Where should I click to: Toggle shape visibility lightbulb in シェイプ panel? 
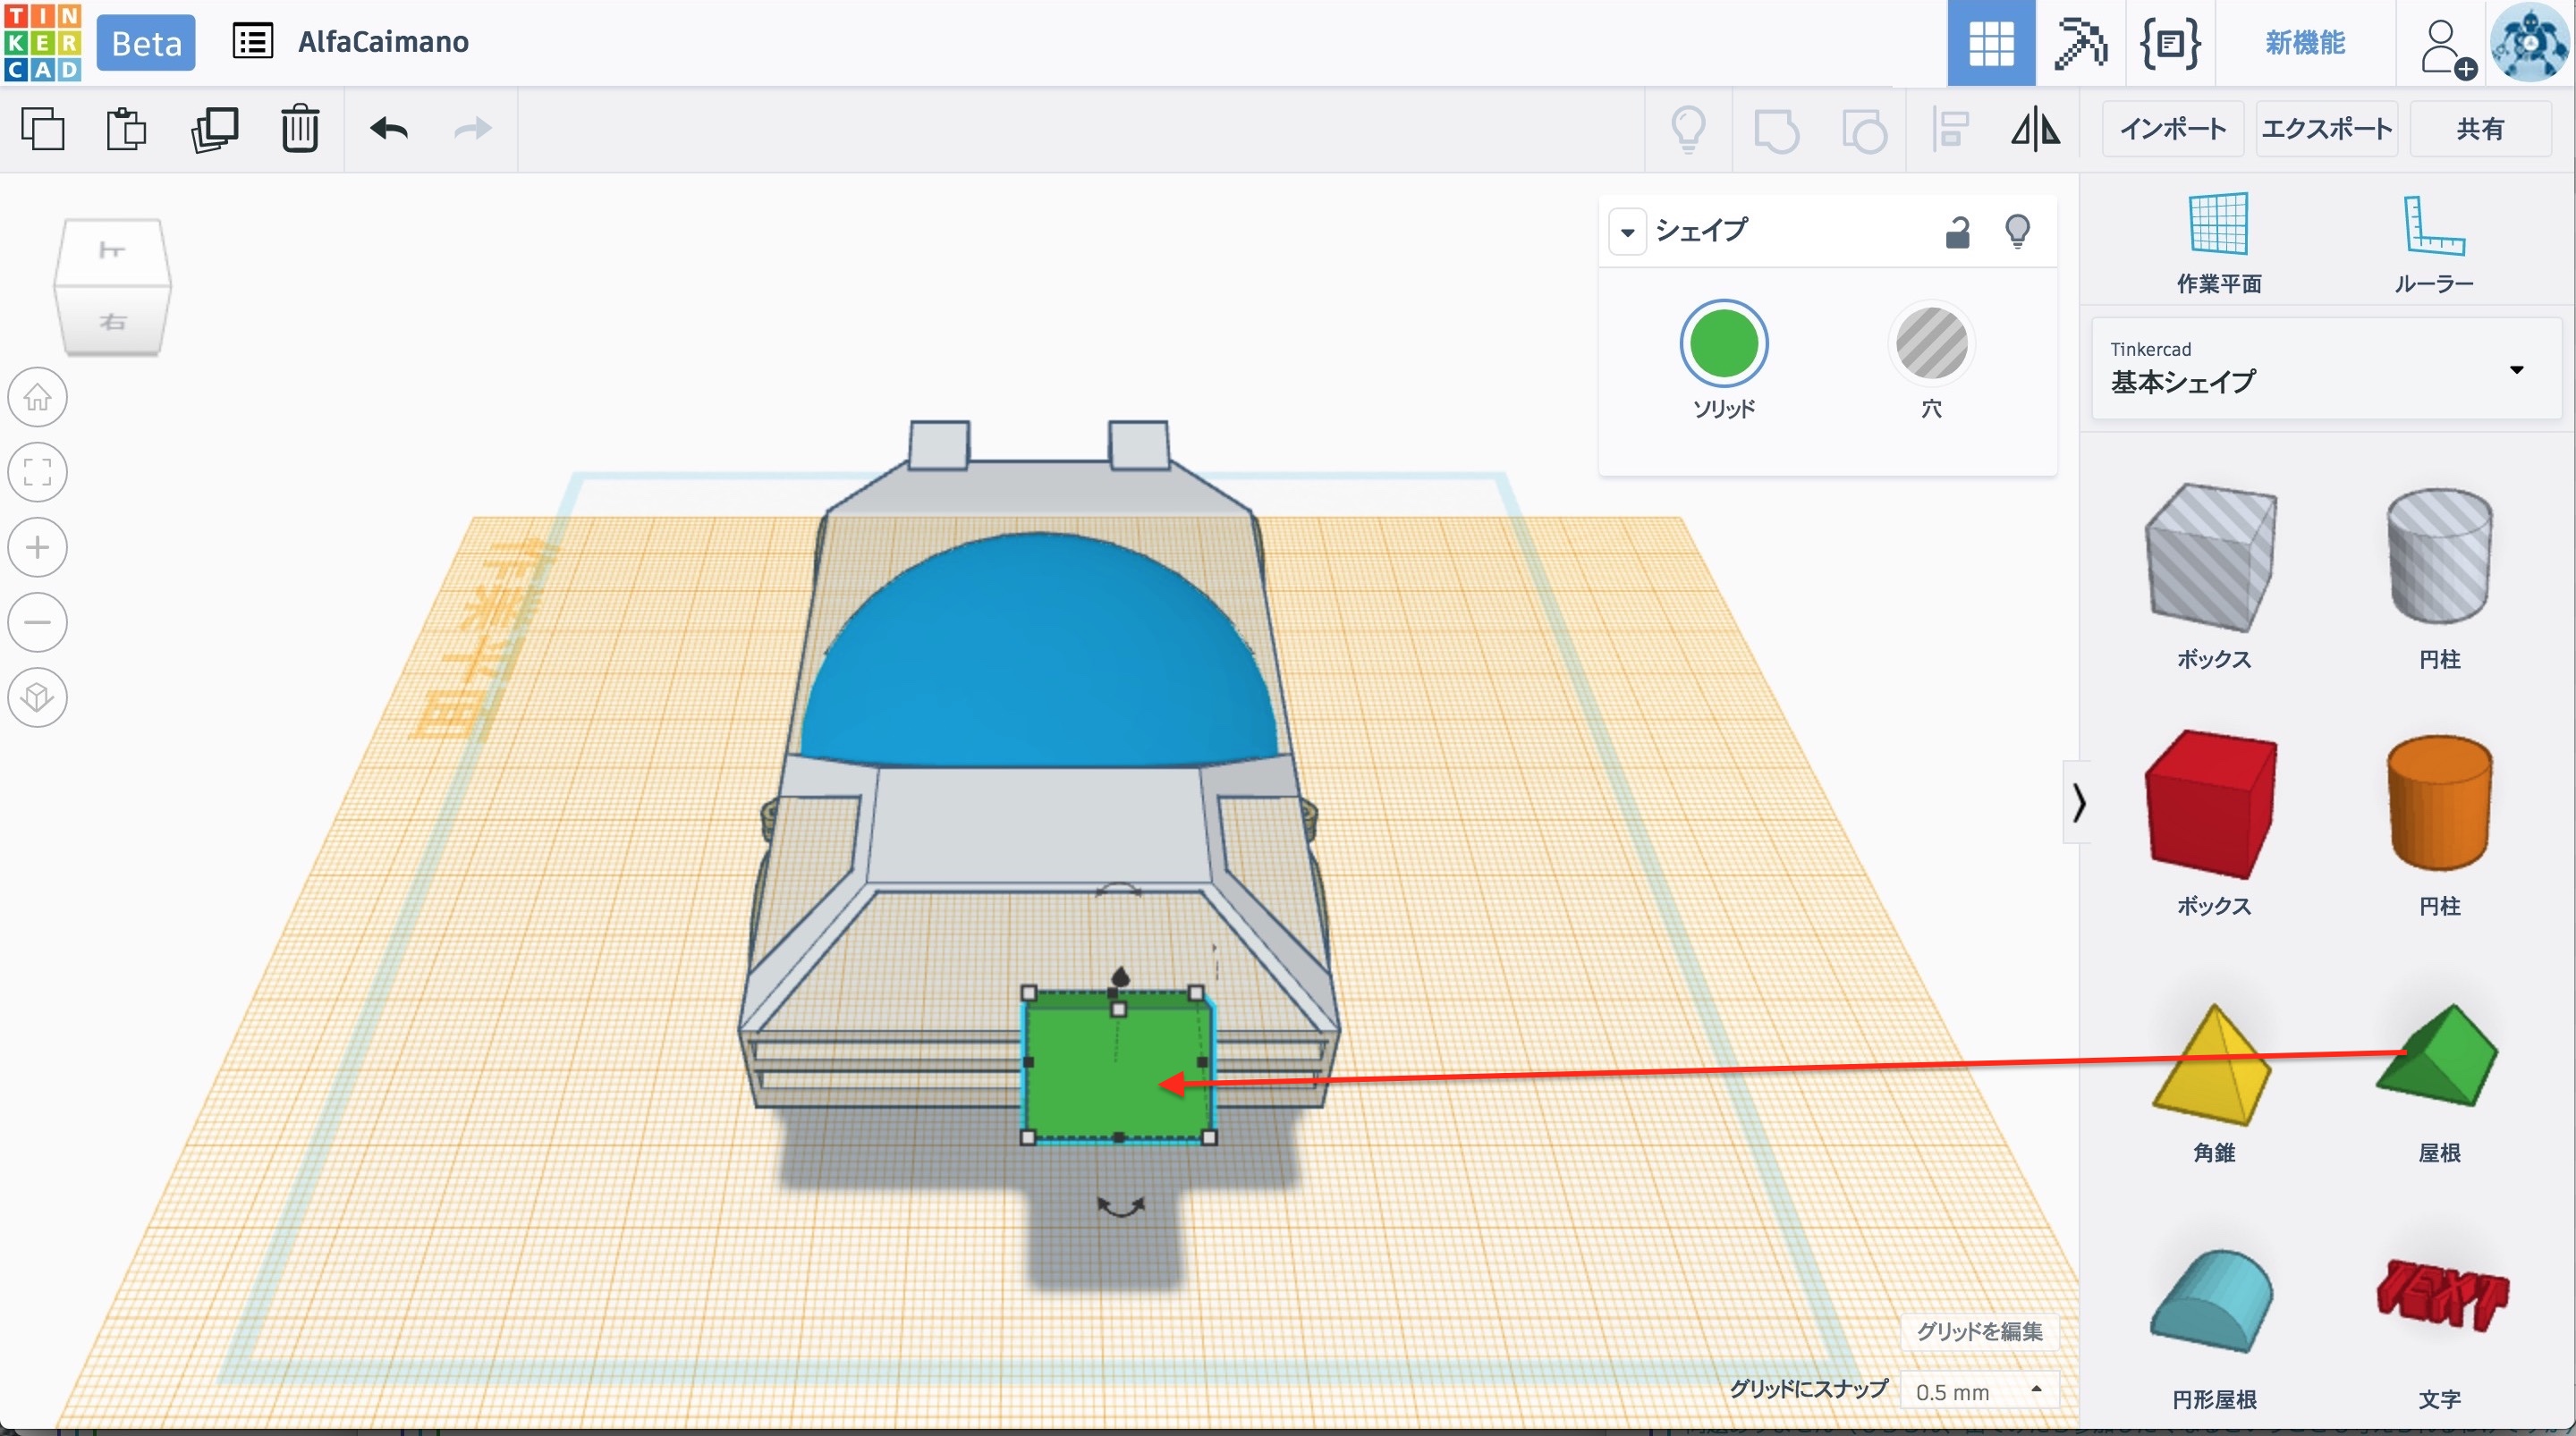[x=2017, y=232]
